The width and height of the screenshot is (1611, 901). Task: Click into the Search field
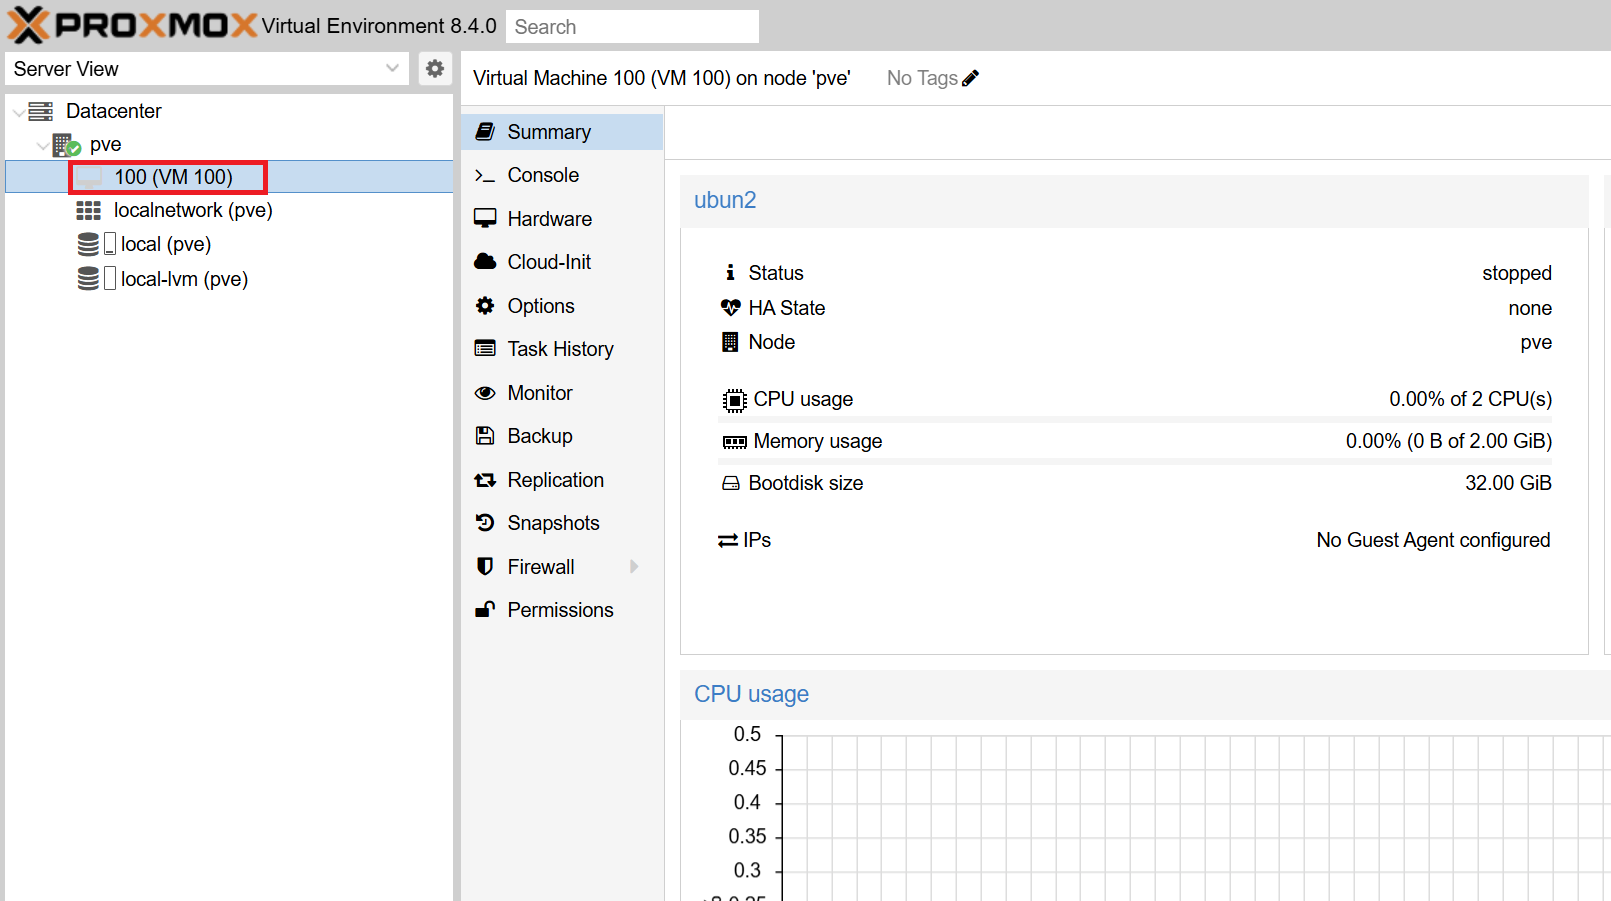(x=632, y=27)
